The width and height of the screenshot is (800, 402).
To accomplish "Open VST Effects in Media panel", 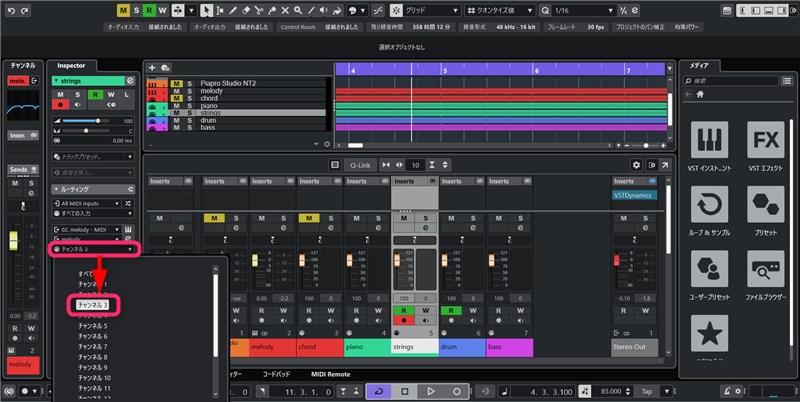I will 765,139.
